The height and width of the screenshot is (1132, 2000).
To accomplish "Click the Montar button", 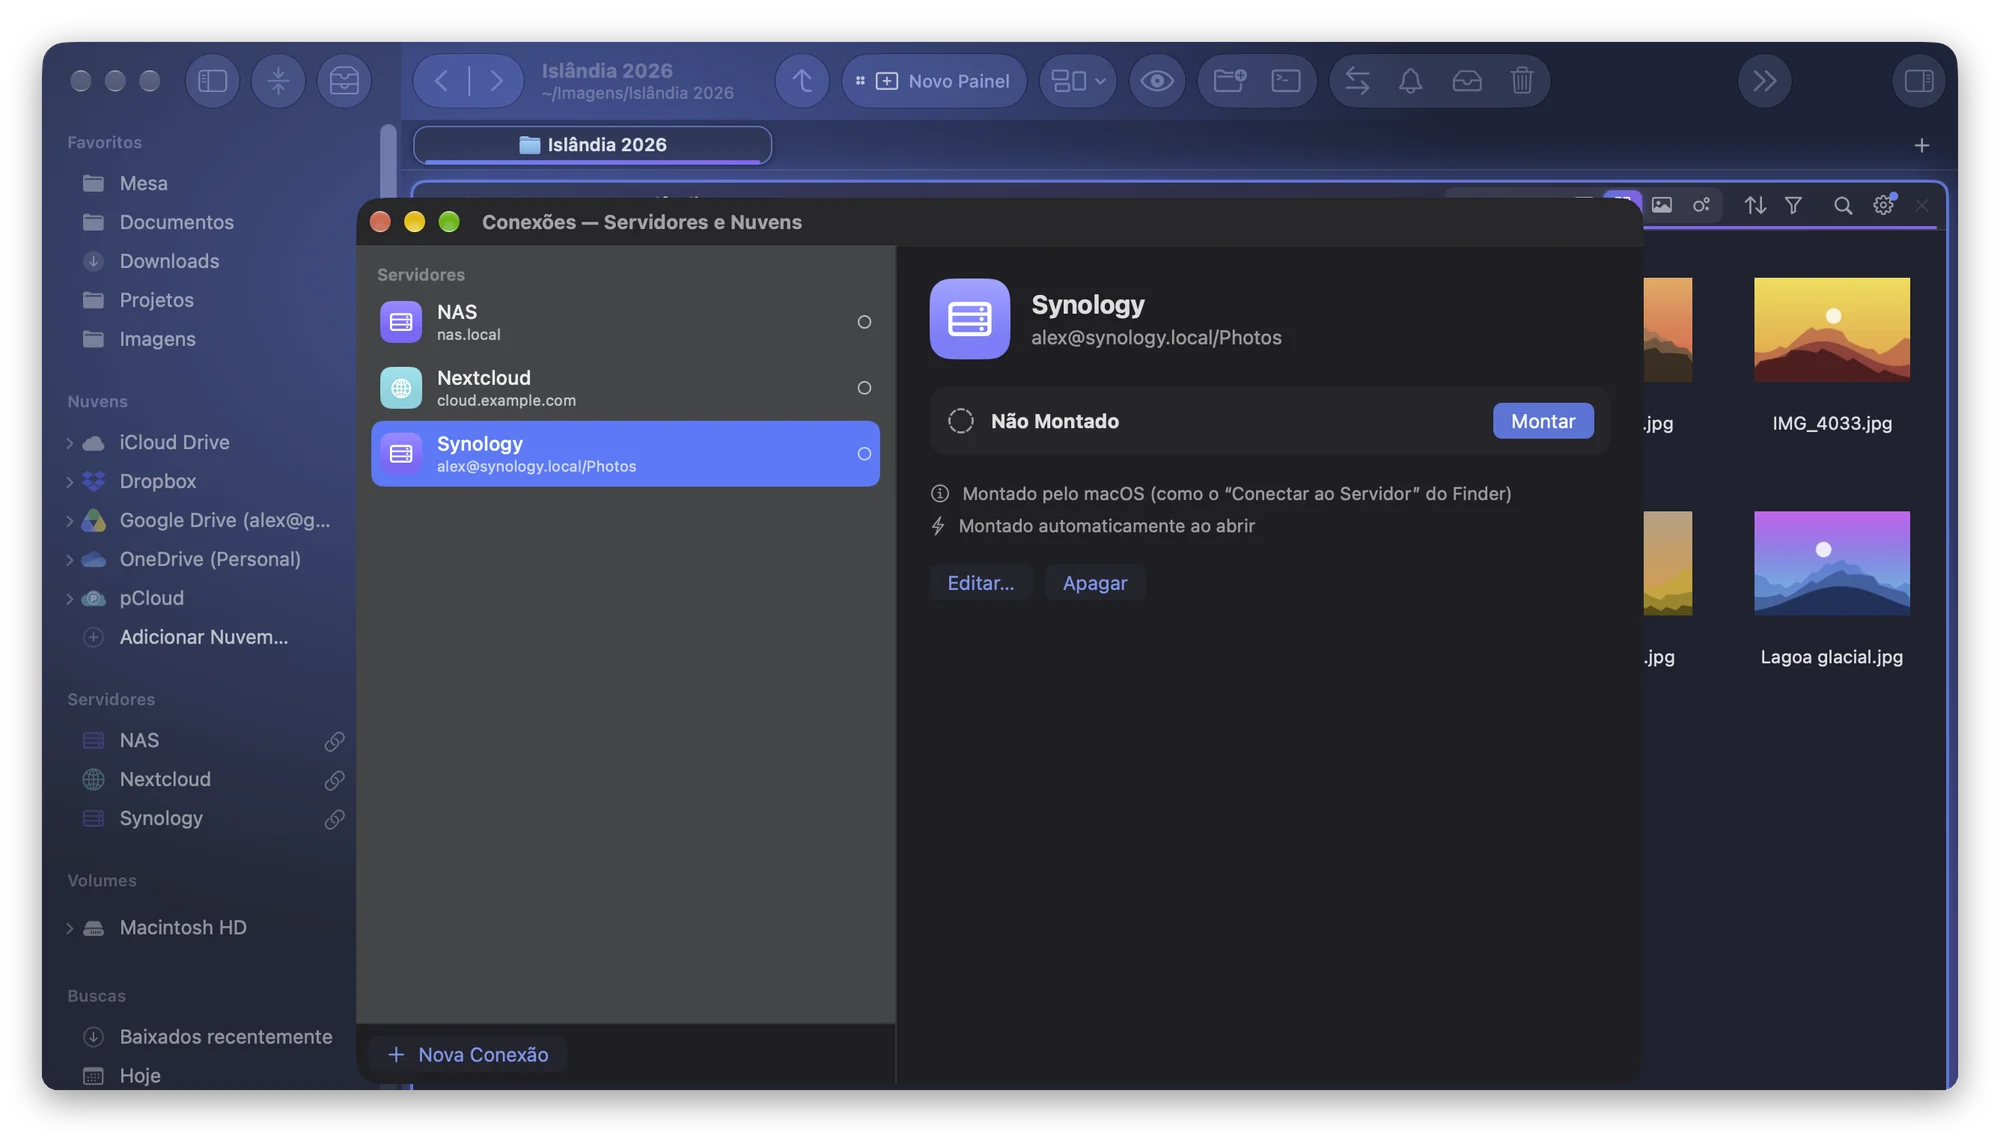I will click(x=1543, y=421).
